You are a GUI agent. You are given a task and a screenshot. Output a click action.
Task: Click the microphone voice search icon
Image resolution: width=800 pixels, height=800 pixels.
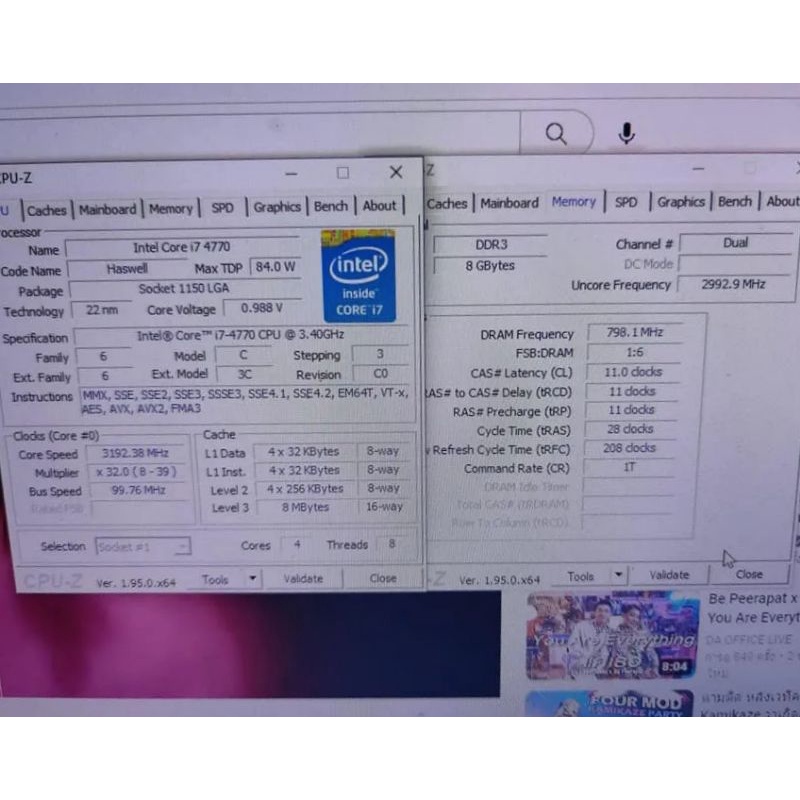click(x=626, y=131)
